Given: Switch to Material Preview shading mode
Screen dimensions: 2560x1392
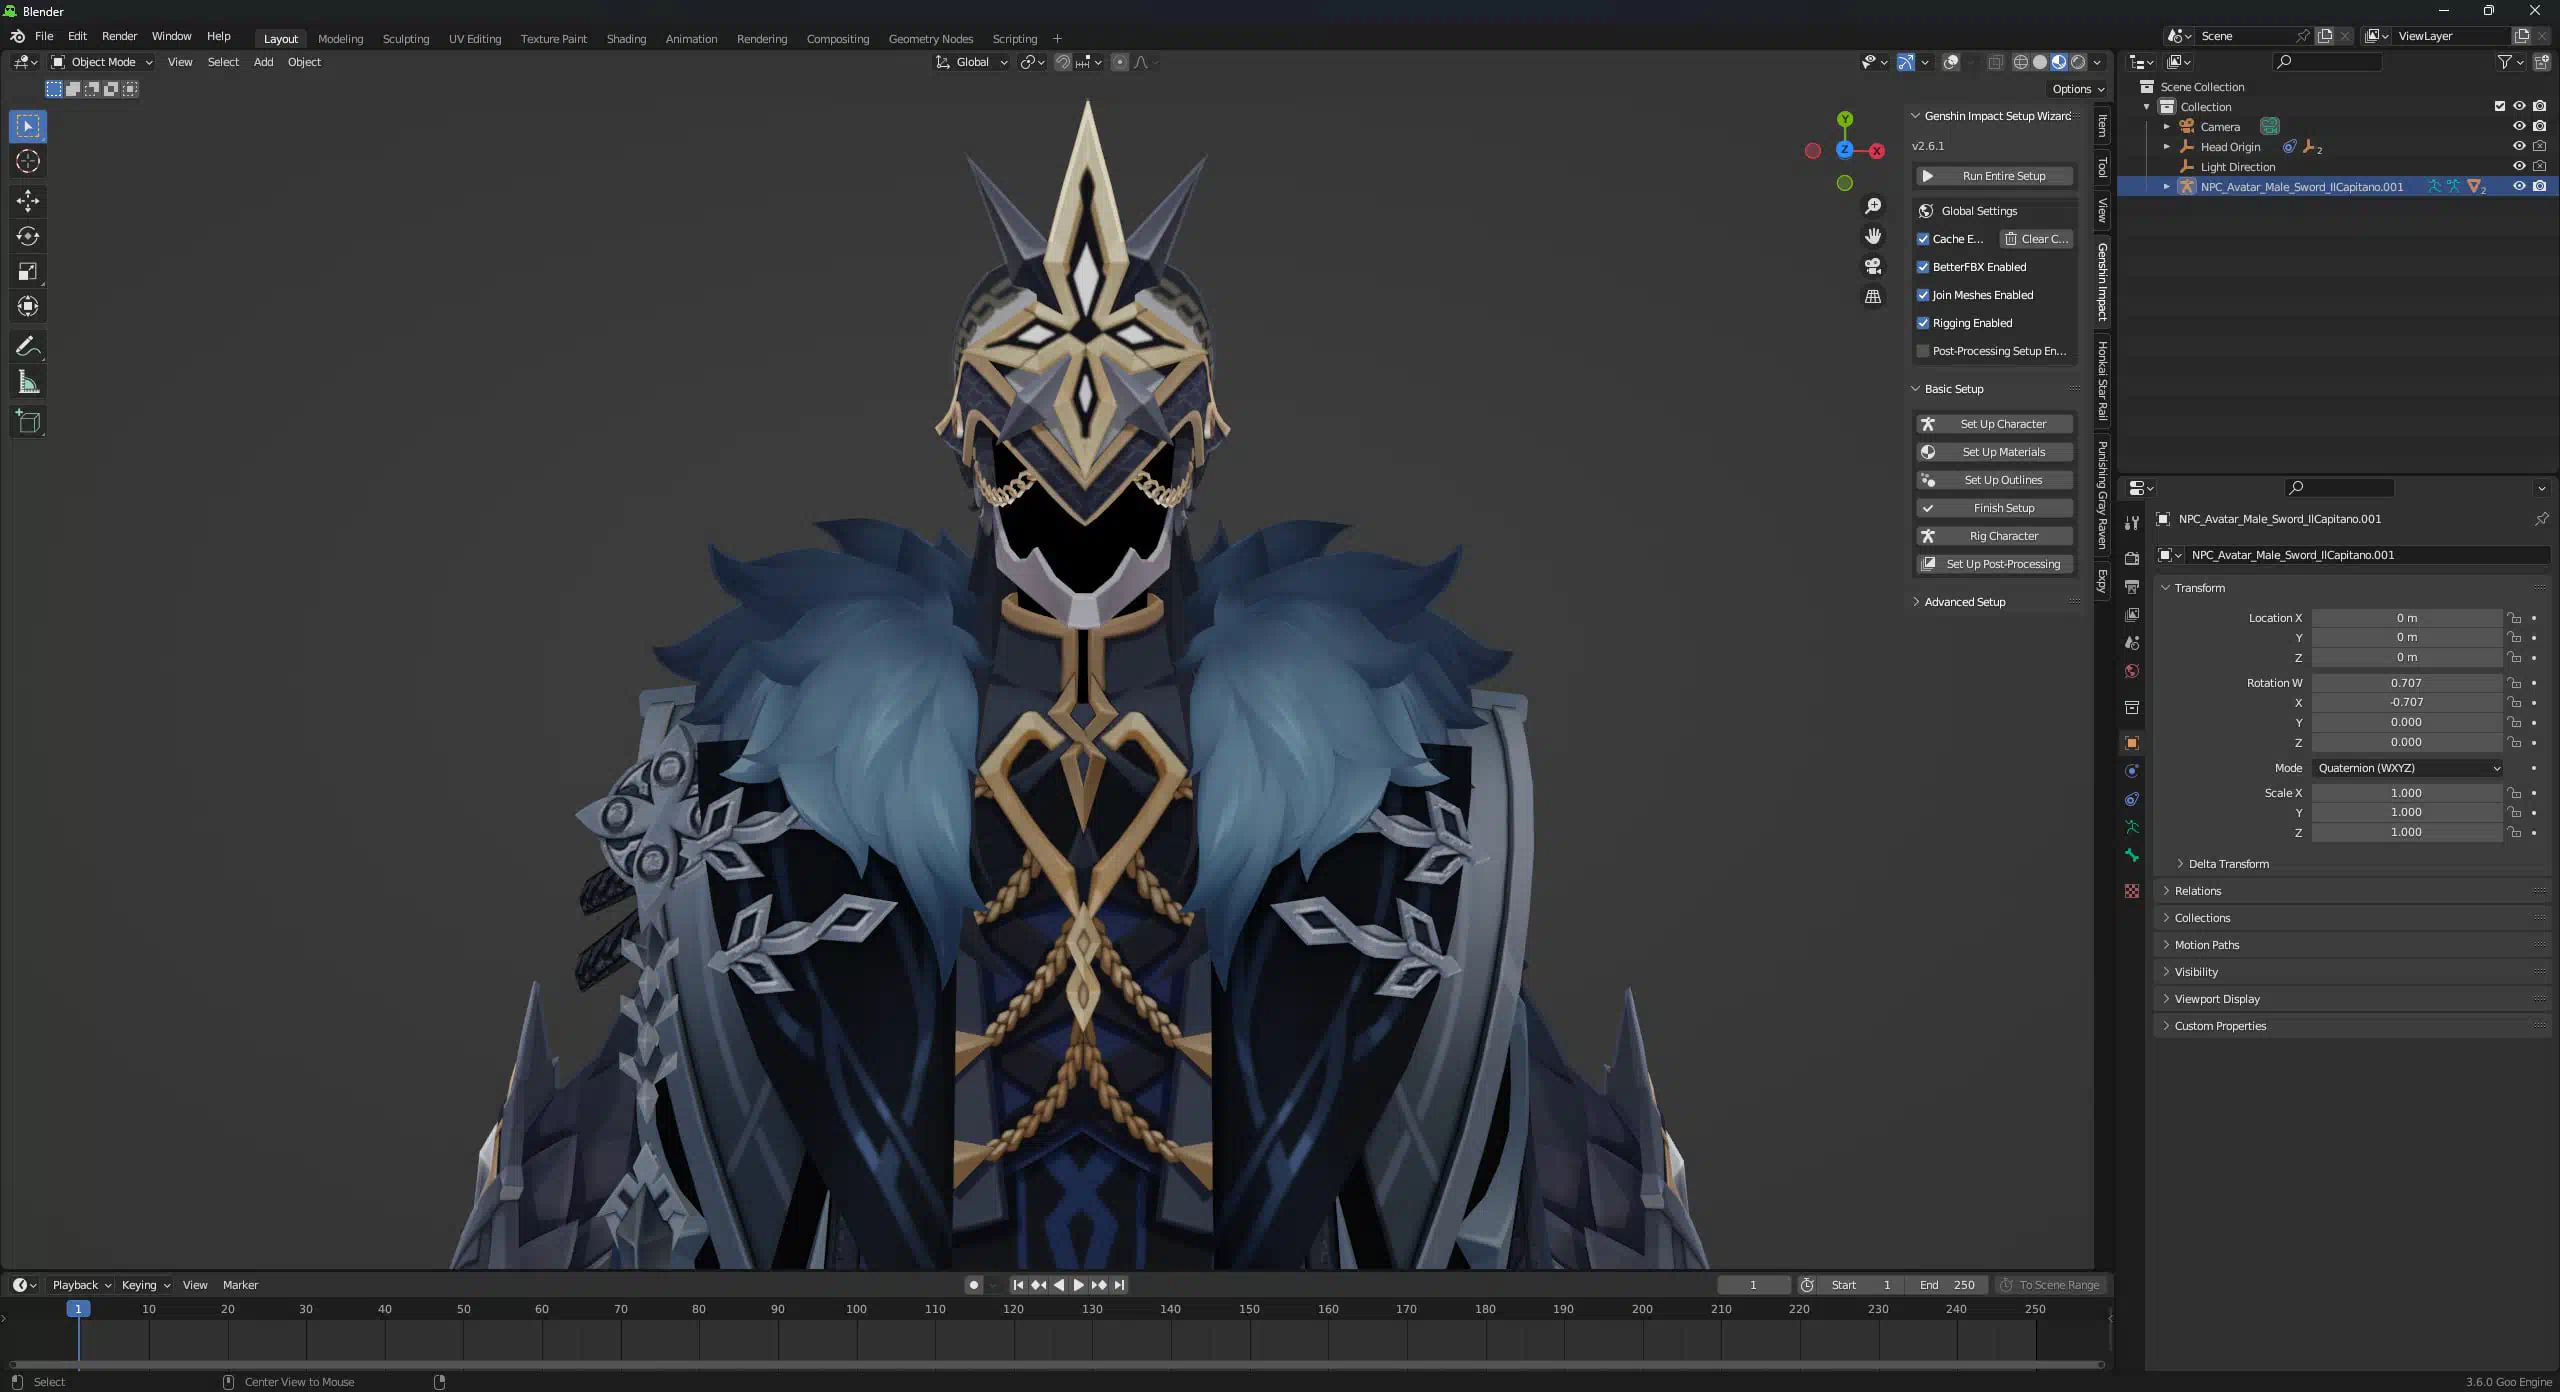Looking at the screenshot, I should click(x=2059, y=62).
